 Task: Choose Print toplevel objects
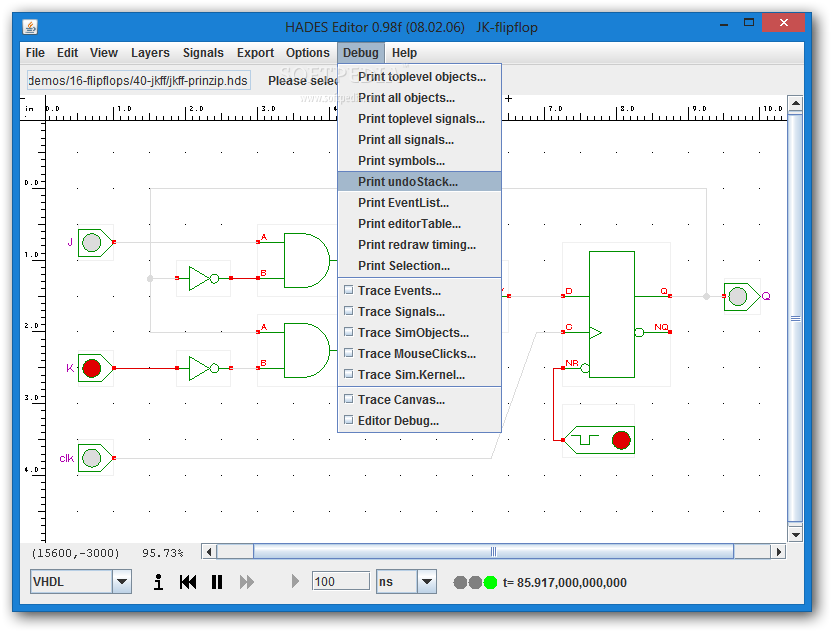tap(419, 77)
